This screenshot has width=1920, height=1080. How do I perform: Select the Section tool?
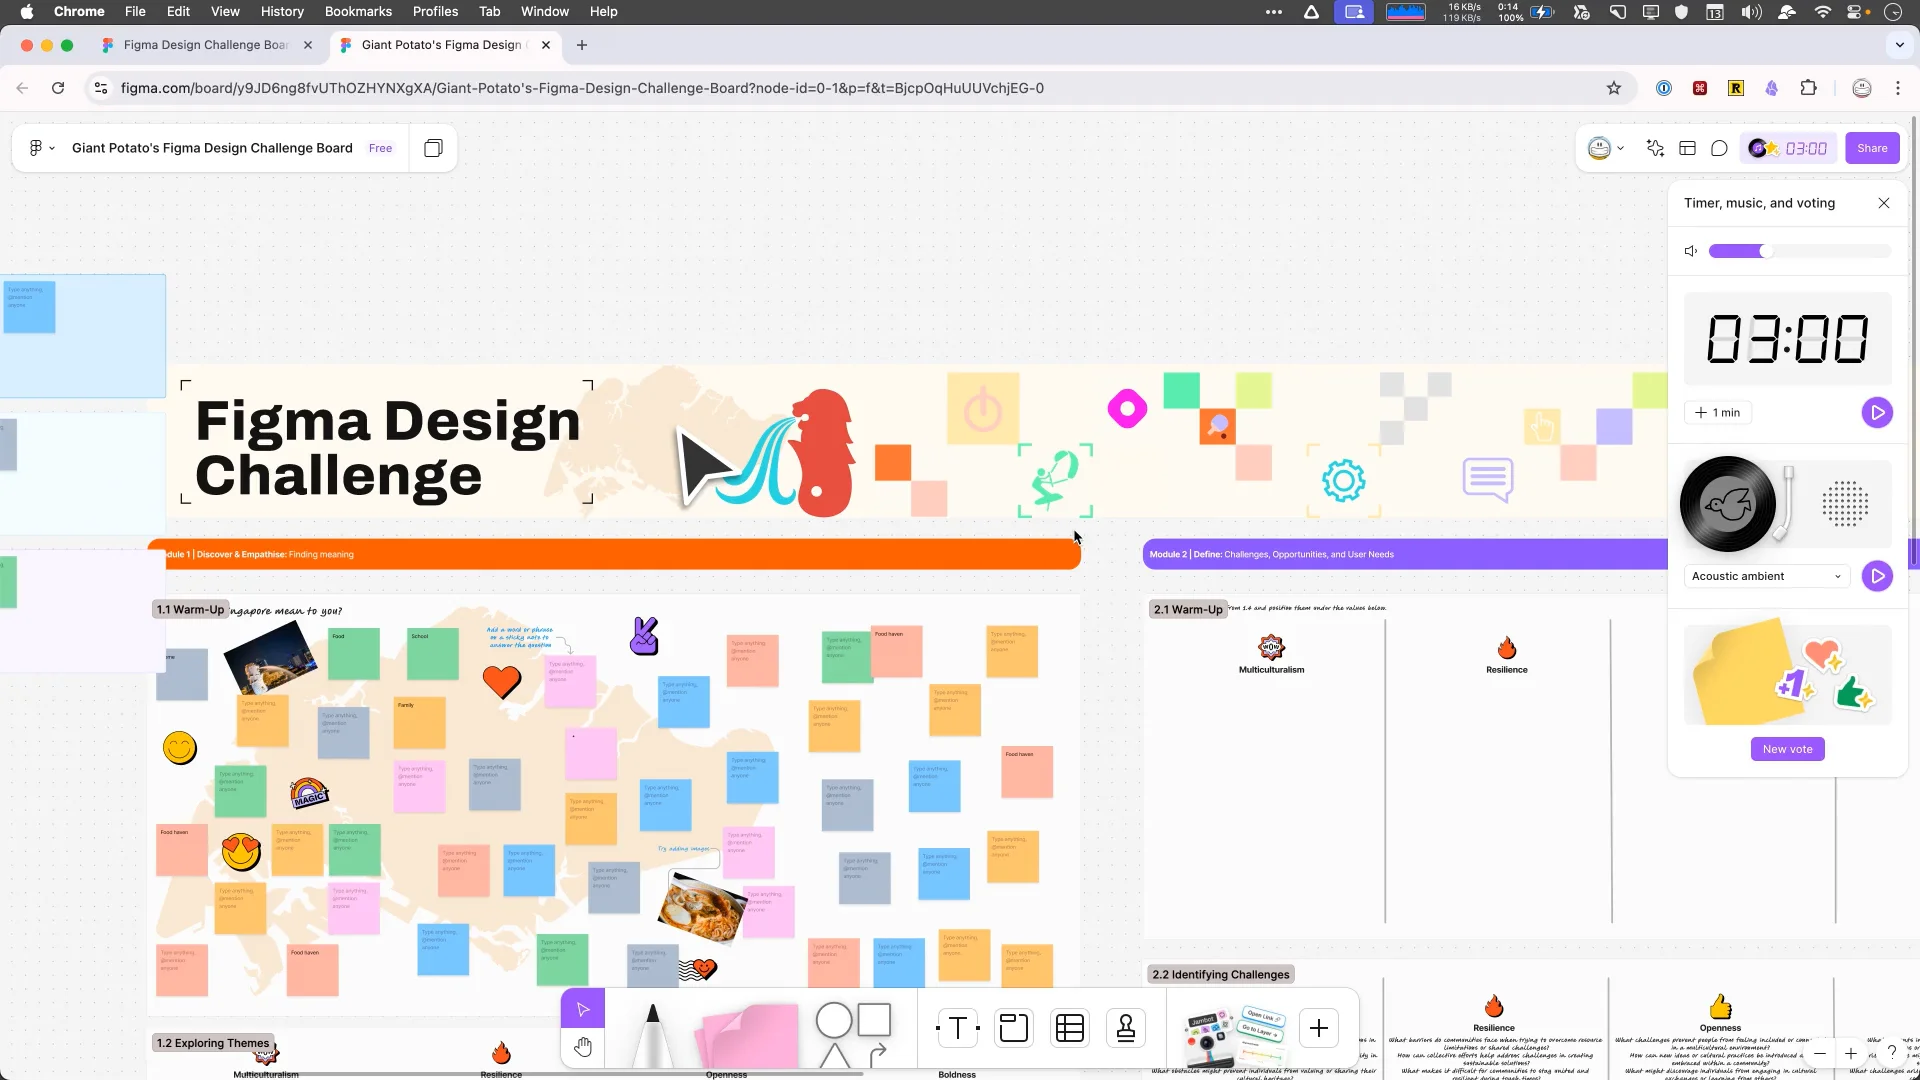pyautogui.click(x=1014, y=1028)
